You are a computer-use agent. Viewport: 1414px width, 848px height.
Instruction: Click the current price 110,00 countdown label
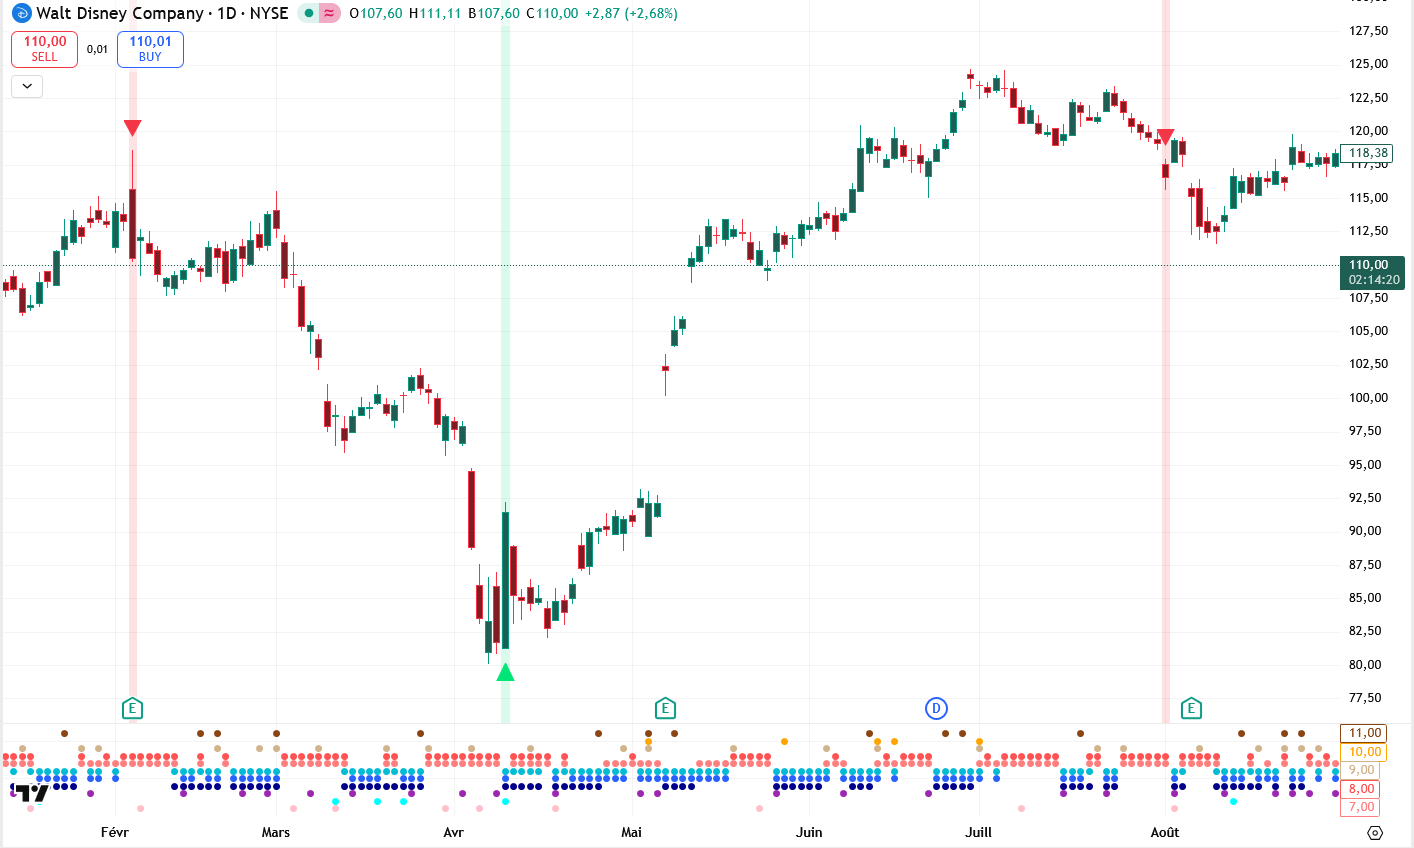[x=1373, y=272]
